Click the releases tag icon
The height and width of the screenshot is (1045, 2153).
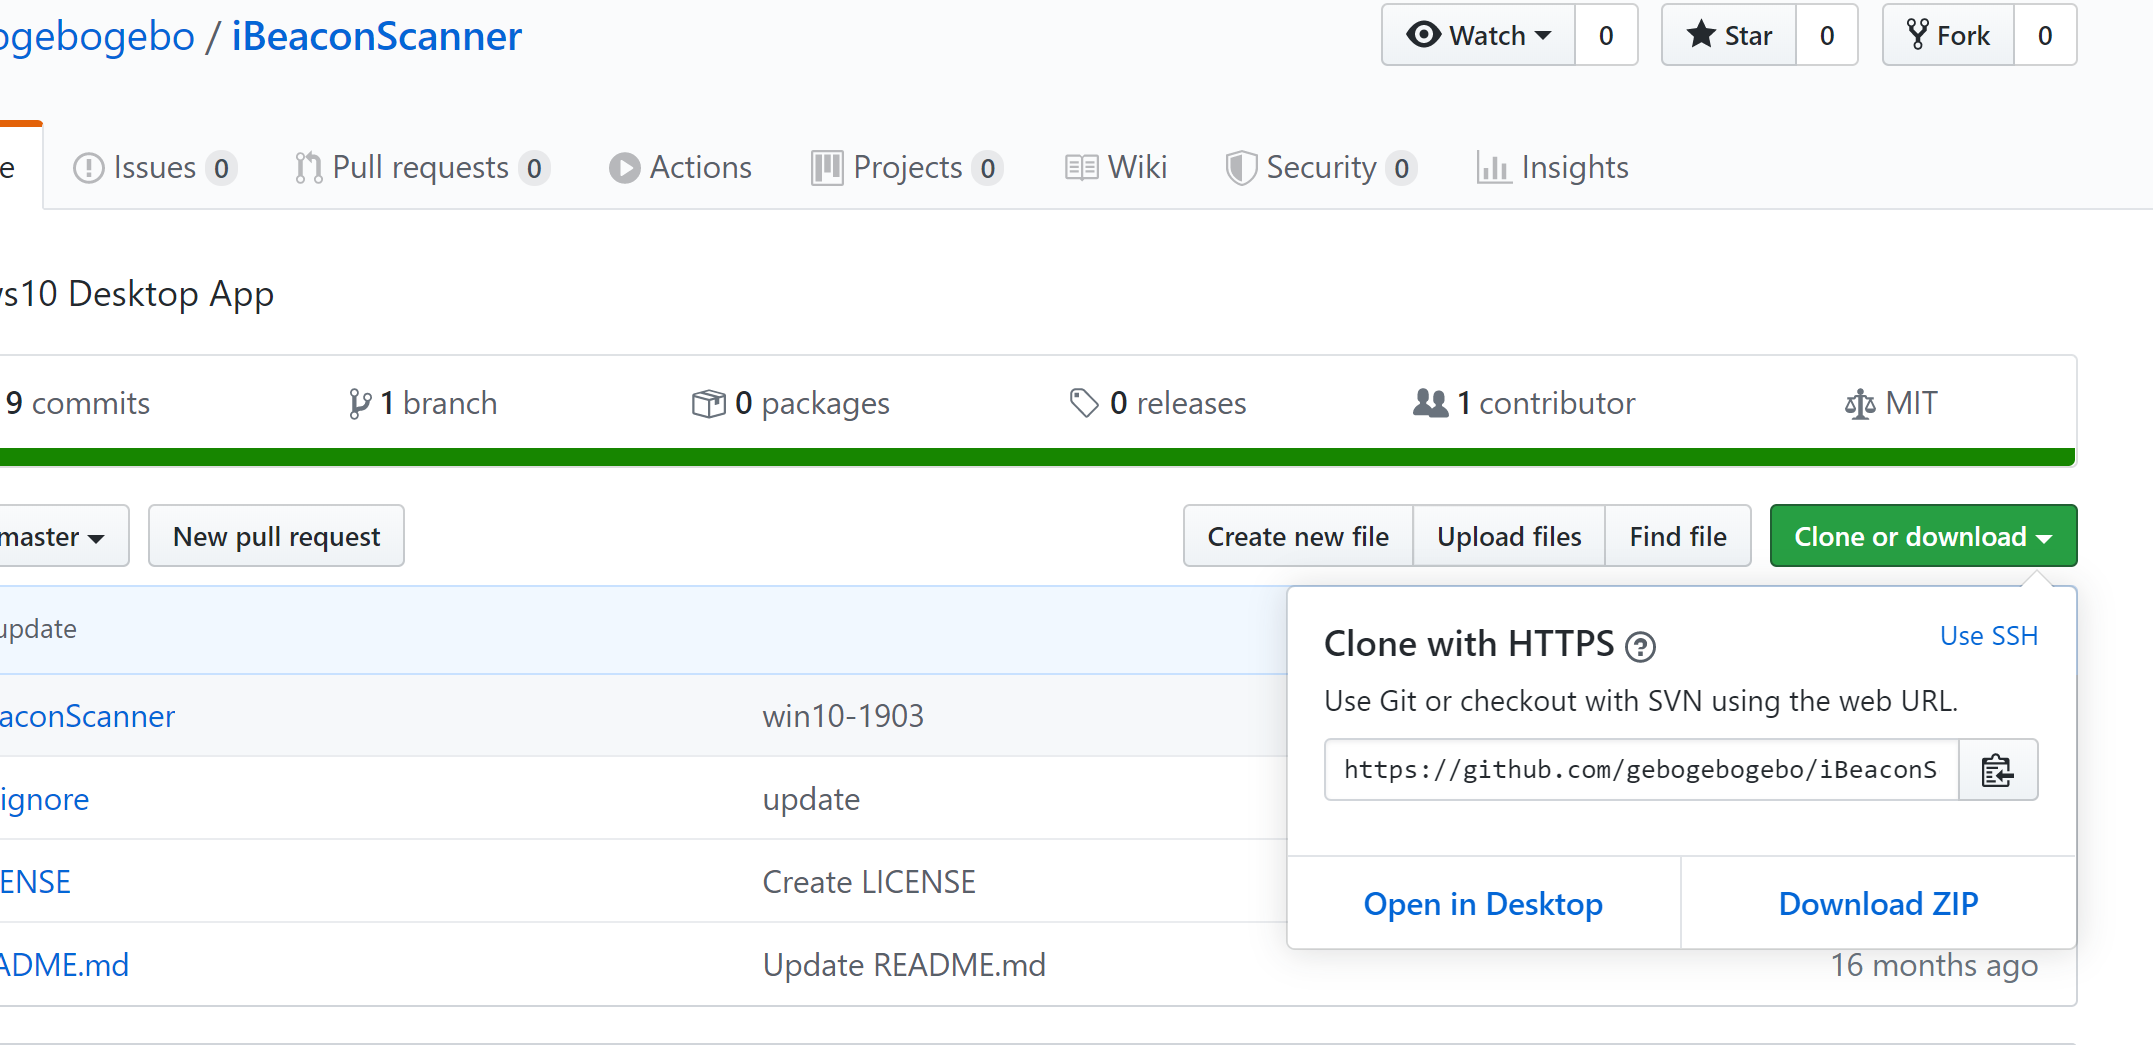point(1084,403)
